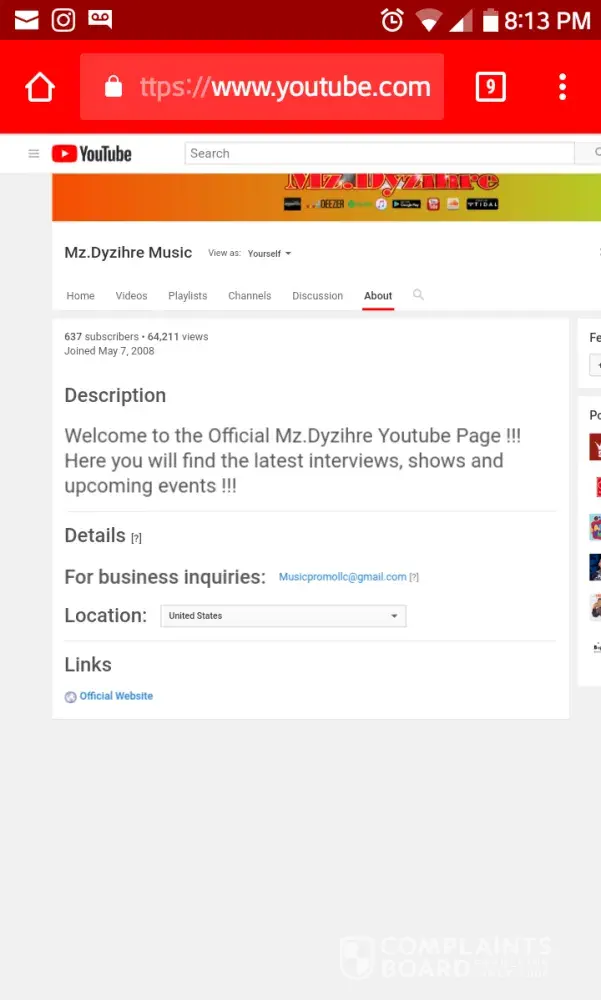The width and height of the screenshot is (601, 1000).
Task: Open the Official Website link
Action: pyautogui.click(x=116, y=696)
